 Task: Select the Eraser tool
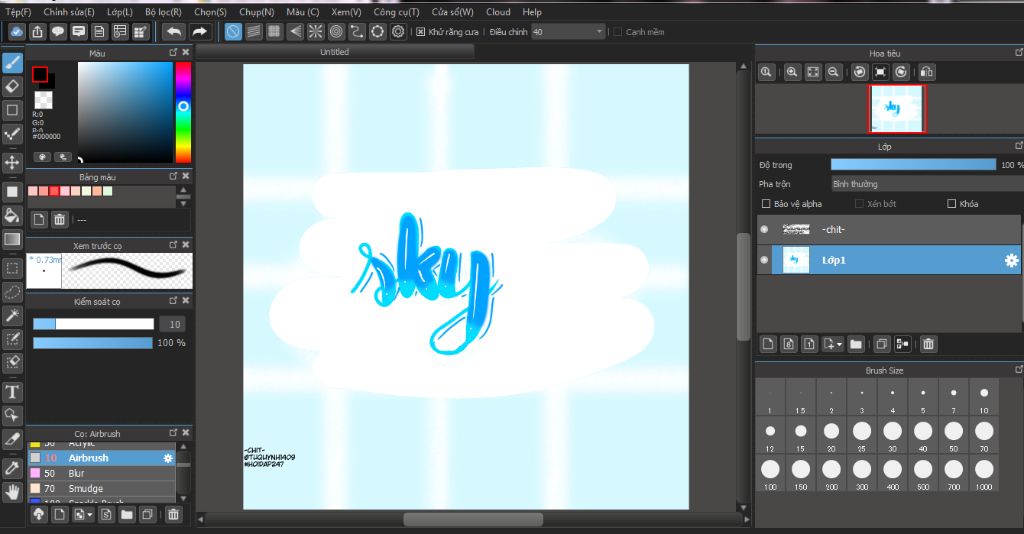(12, 86)
